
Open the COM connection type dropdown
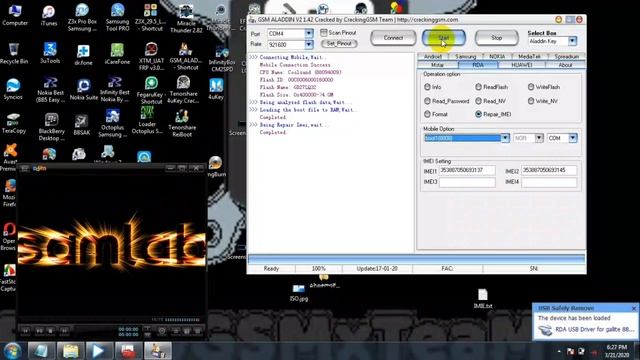coord(573,138)
